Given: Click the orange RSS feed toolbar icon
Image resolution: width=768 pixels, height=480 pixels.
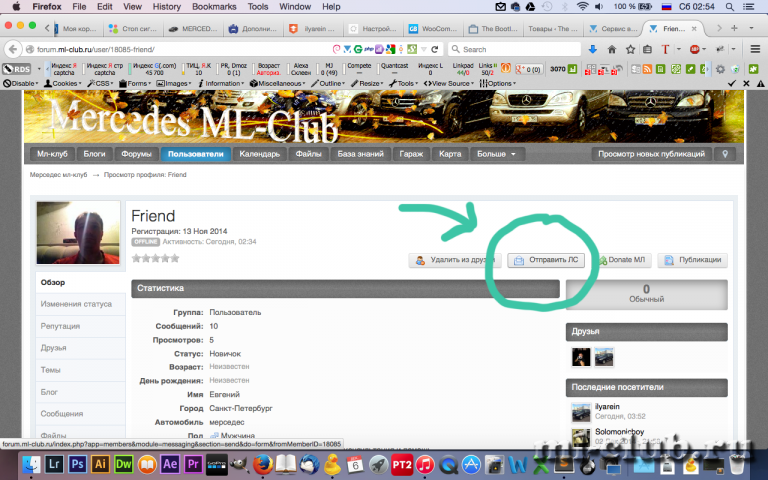Looking at the screenshot, I should (x=647, y=69).
